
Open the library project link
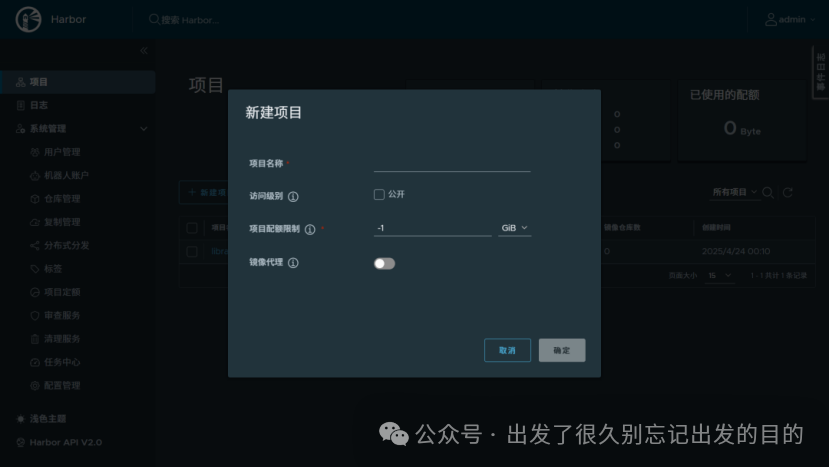coord(220,252)
